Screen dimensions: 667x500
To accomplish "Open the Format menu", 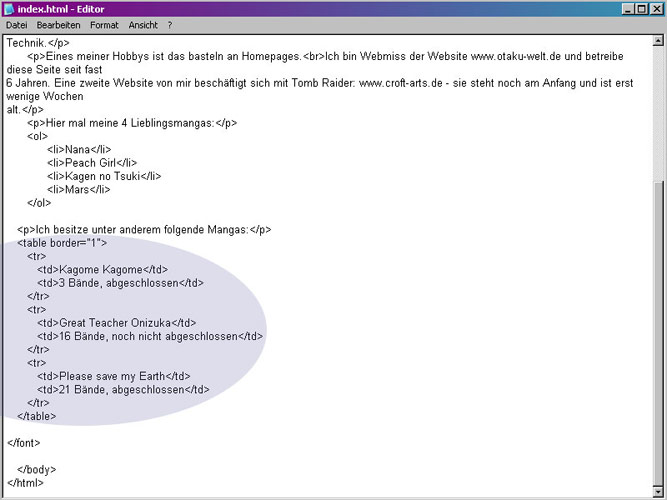I will [104, 25].
